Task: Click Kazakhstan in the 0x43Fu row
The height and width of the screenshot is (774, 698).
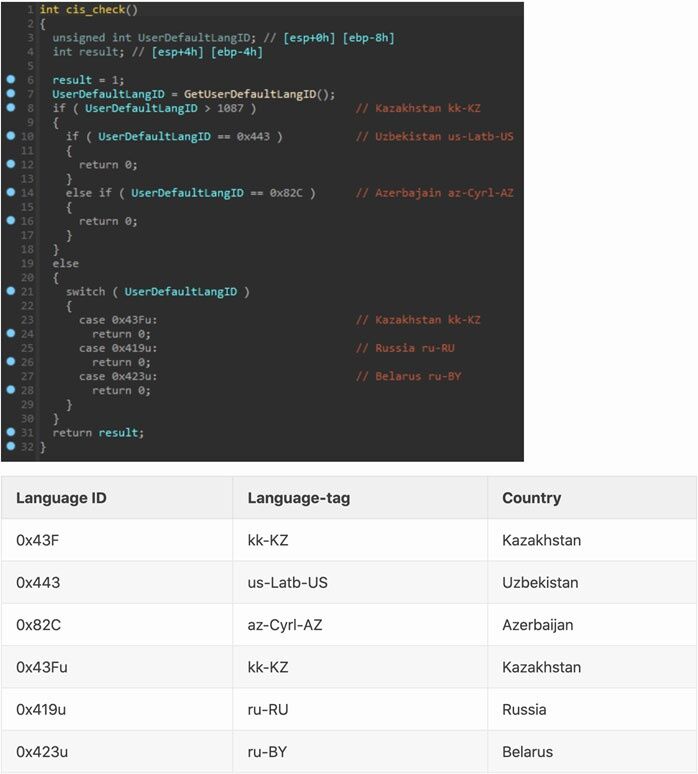Action: coord(542,667)
